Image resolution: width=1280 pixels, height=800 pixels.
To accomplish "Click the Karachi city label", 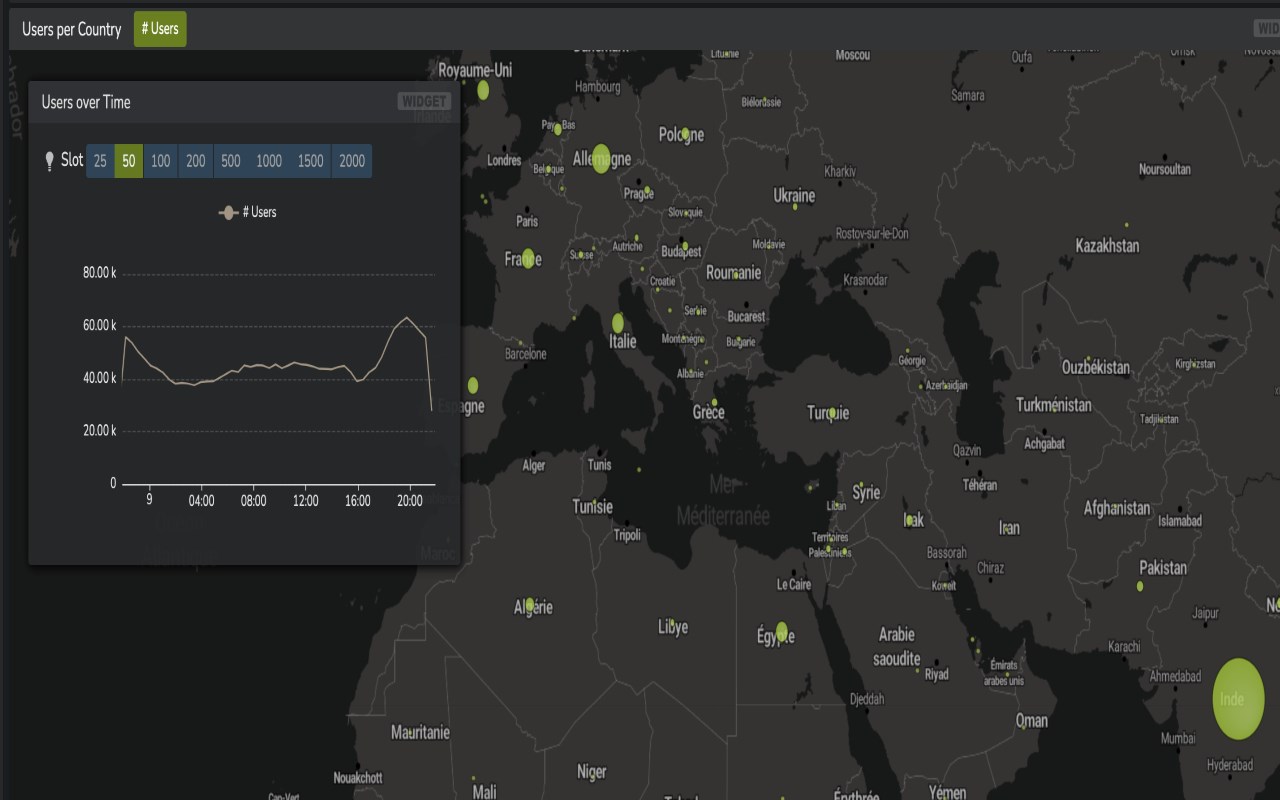I will (x=1124, y=647).
